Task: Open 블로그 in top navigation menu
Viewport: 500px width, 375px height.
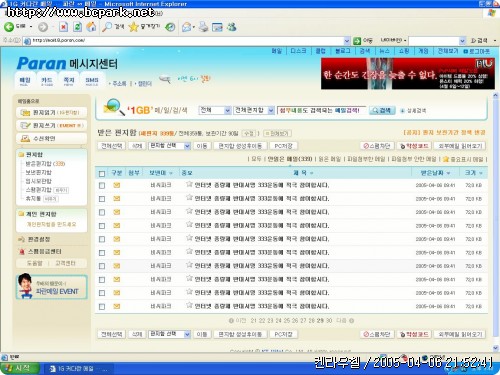Action: 343,51
